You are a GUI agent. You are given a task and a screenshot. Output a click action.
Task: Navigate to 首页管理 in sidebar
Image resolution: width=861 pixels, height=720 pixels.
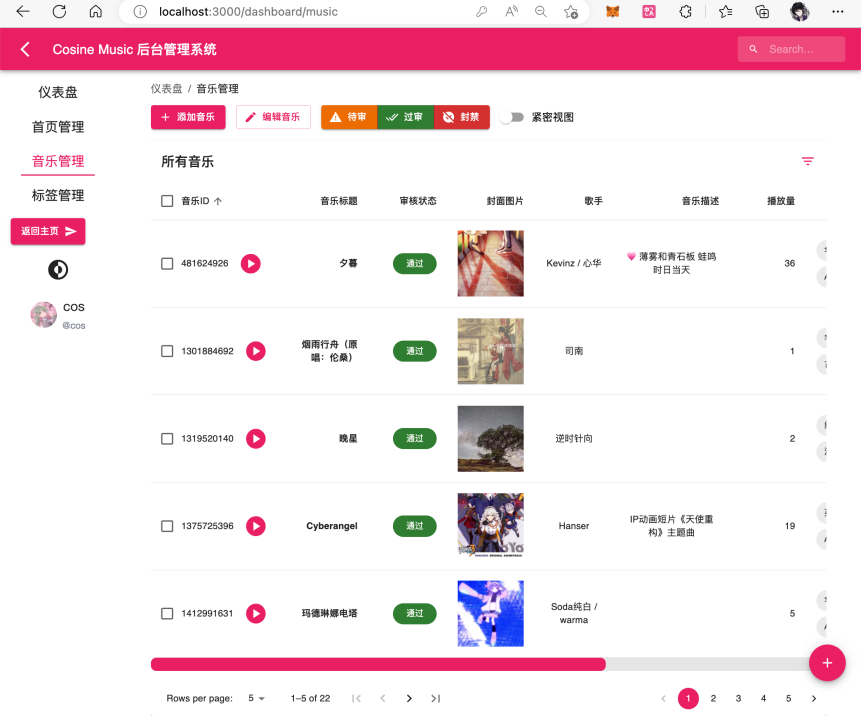pyautogui.click(x=58, y=127)
